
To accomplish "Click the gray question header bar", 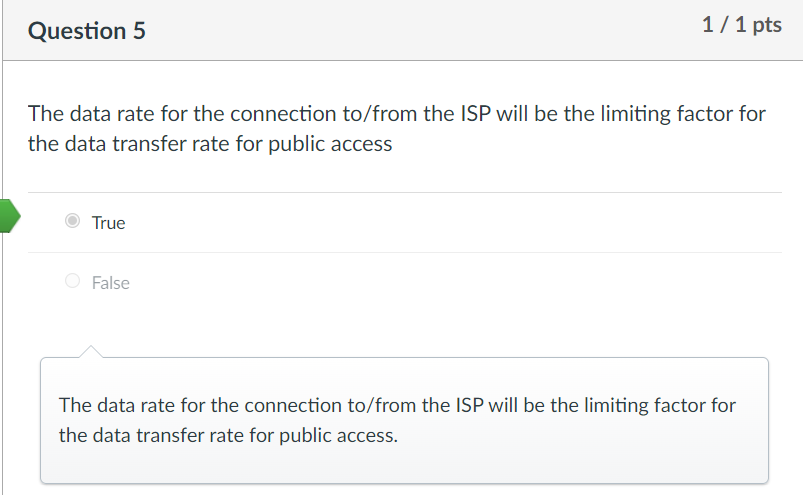I will [403, 30].
